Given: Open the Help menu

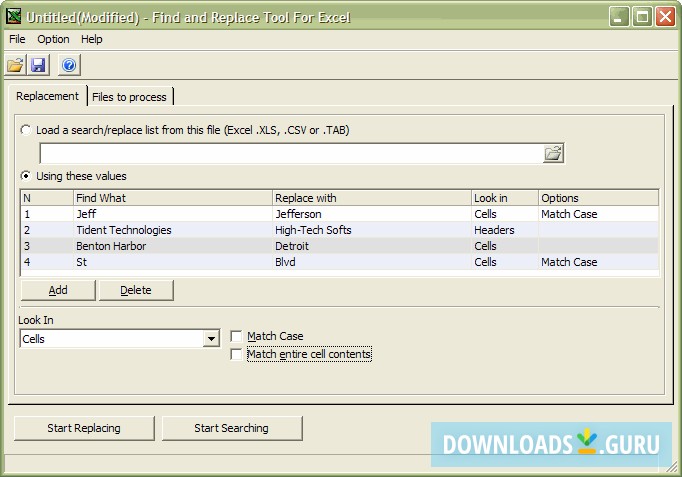Looking at the screenshot, I should point(91,39).
